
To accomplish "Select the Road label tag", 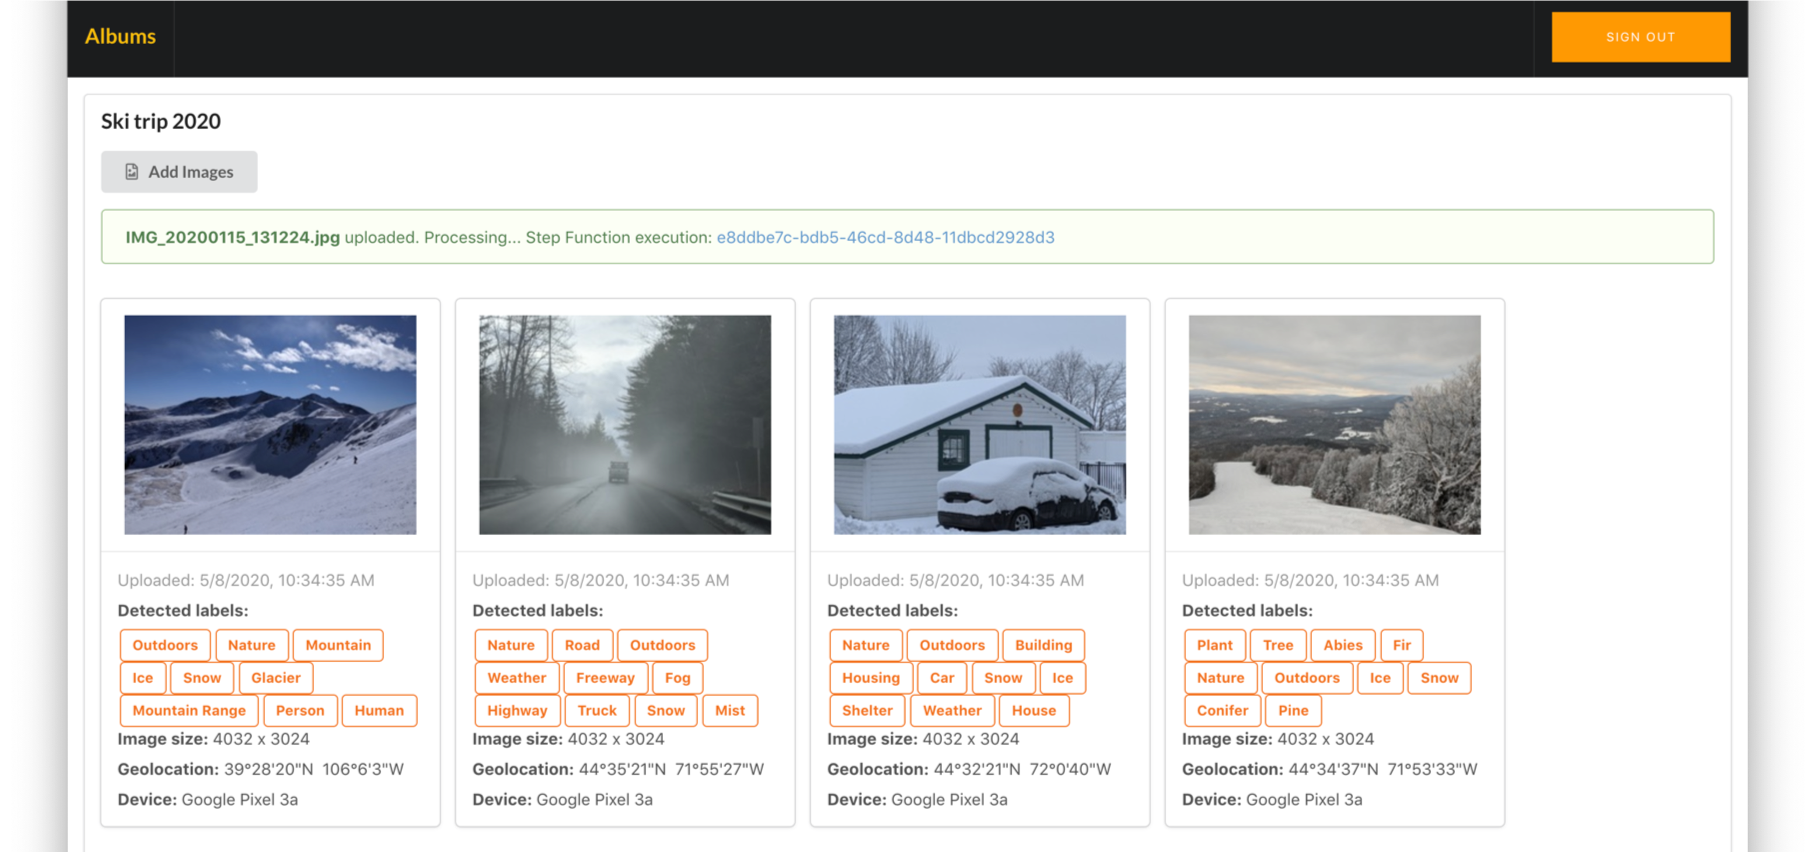I will (582, 645).
